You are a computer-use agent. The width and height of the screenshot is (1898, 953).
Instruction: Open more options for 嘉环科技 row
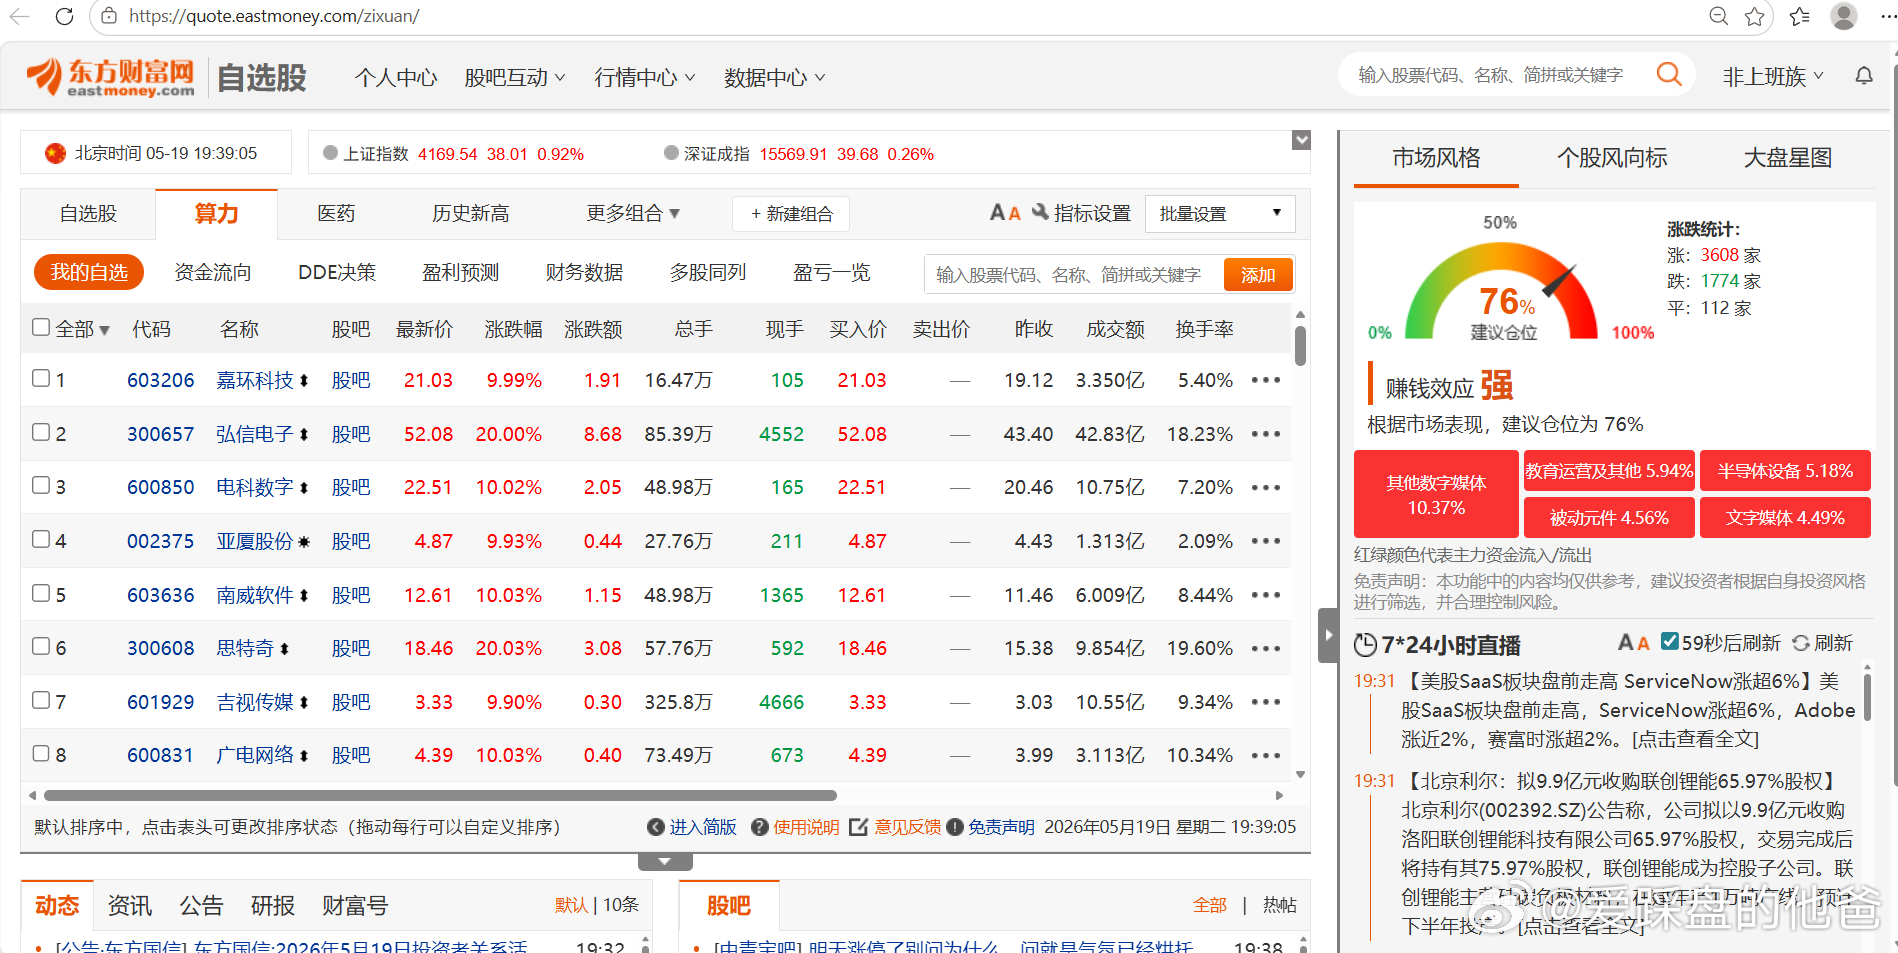(1266, 380)
